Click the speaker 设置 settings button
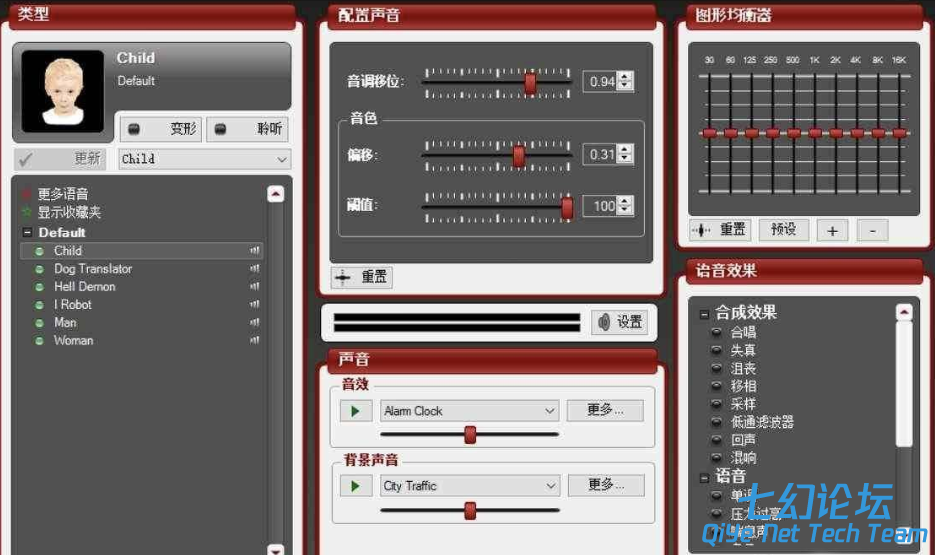 tap(620, 322)
